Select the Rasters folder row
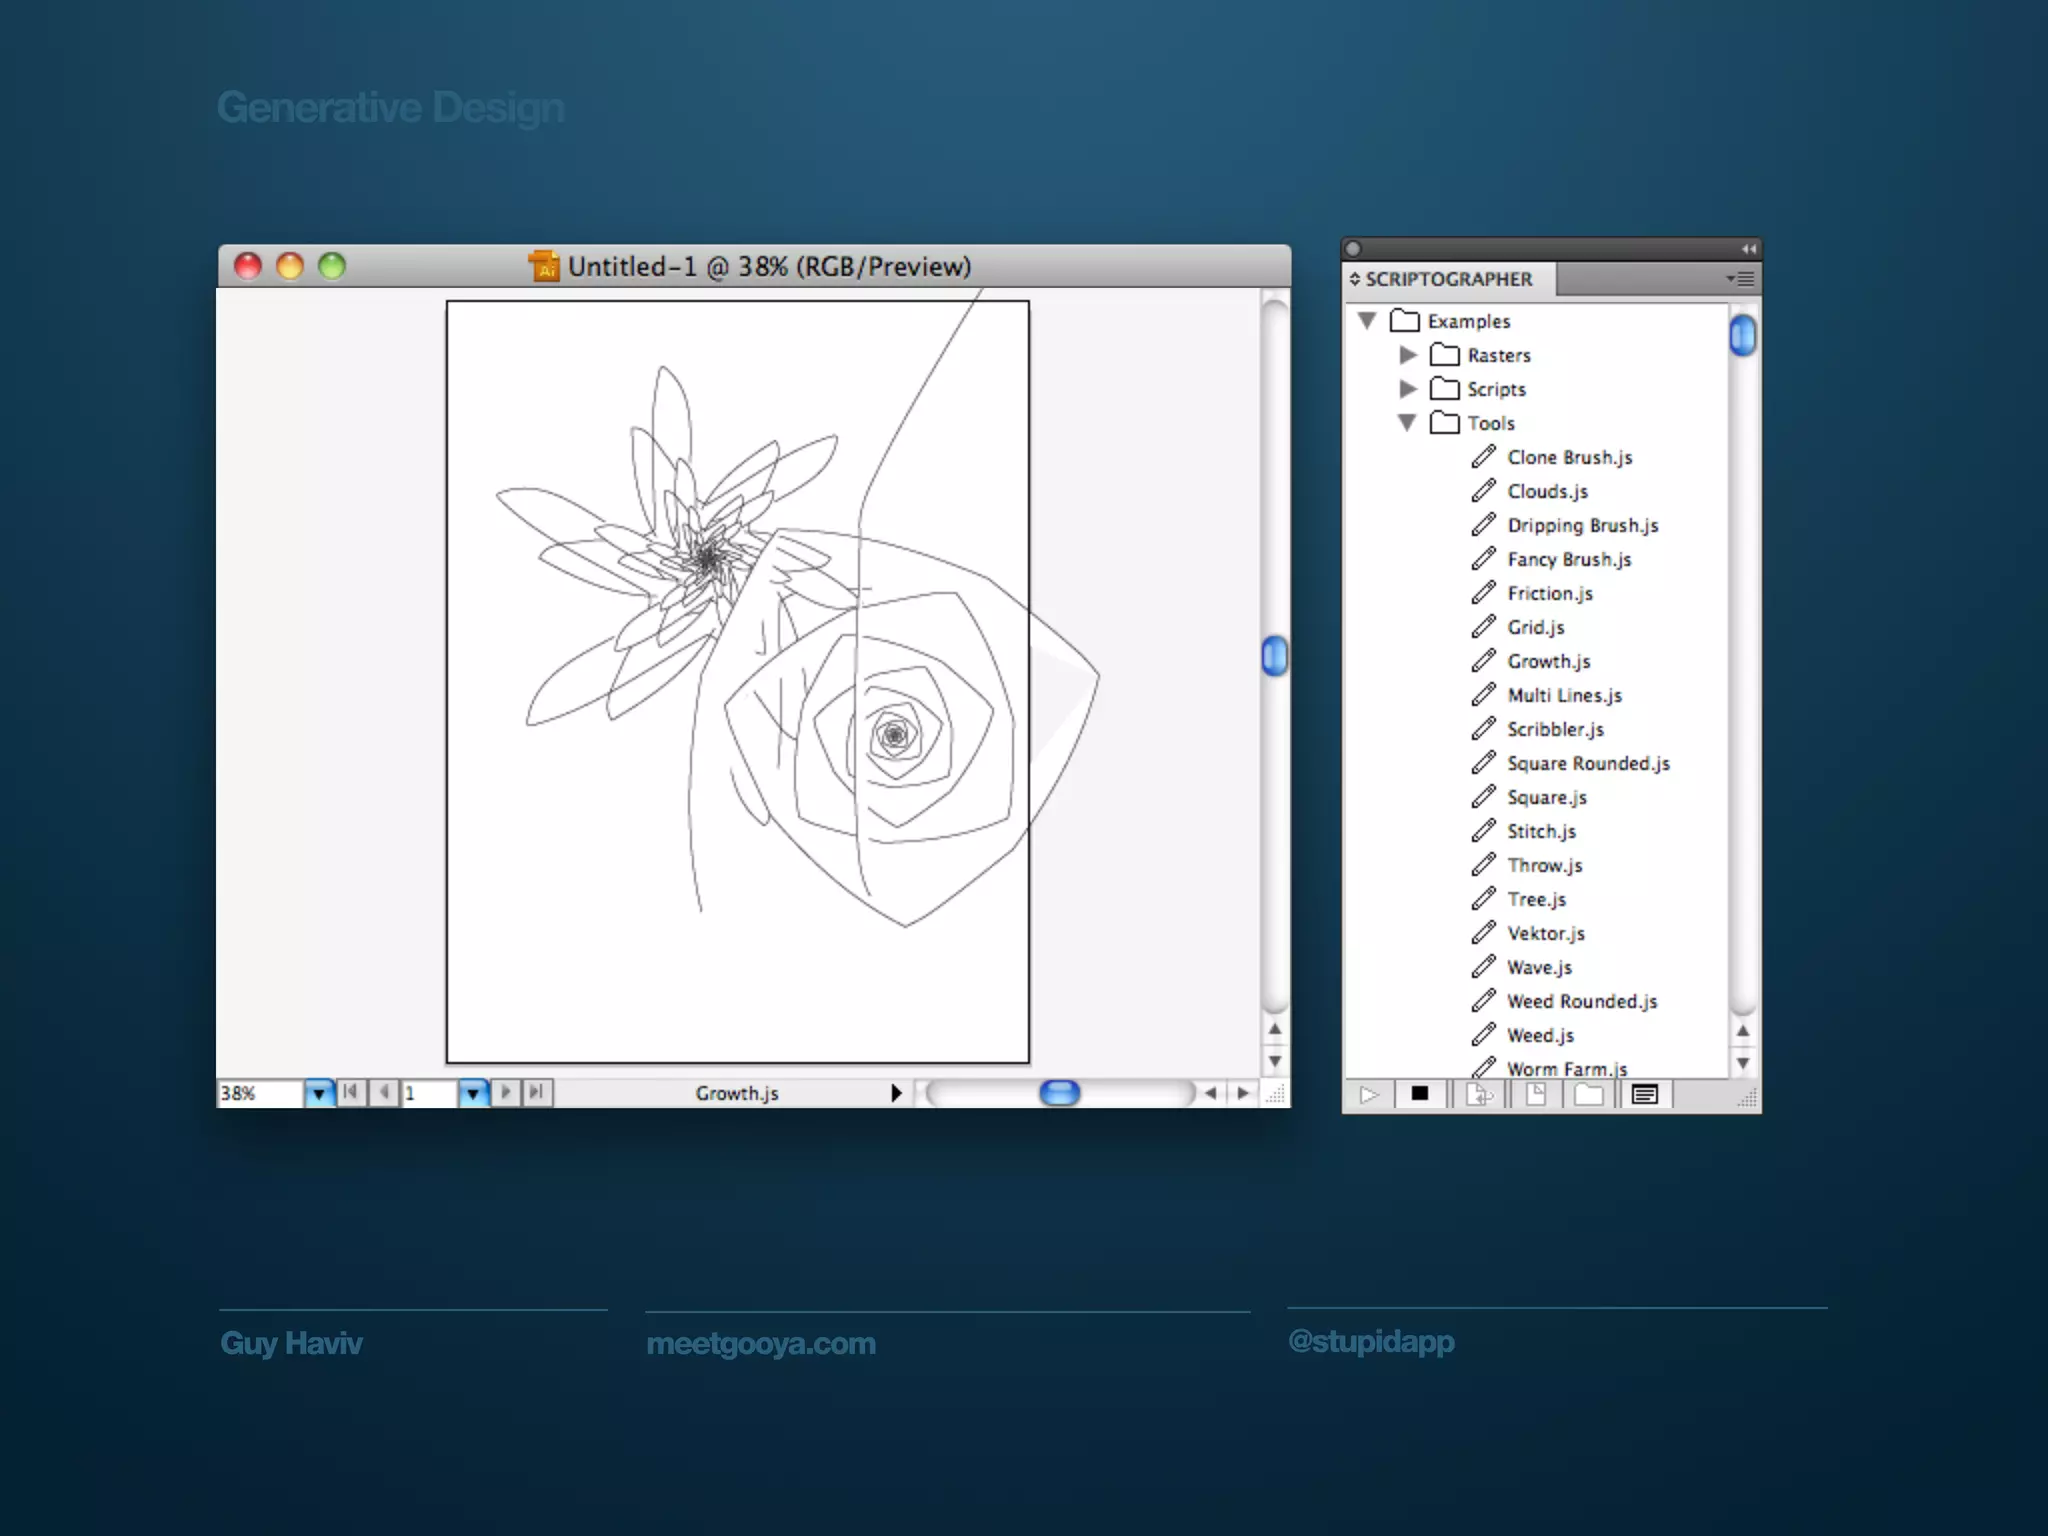The width and height of the screenshot is (2048, 1536). (1536, 355)
